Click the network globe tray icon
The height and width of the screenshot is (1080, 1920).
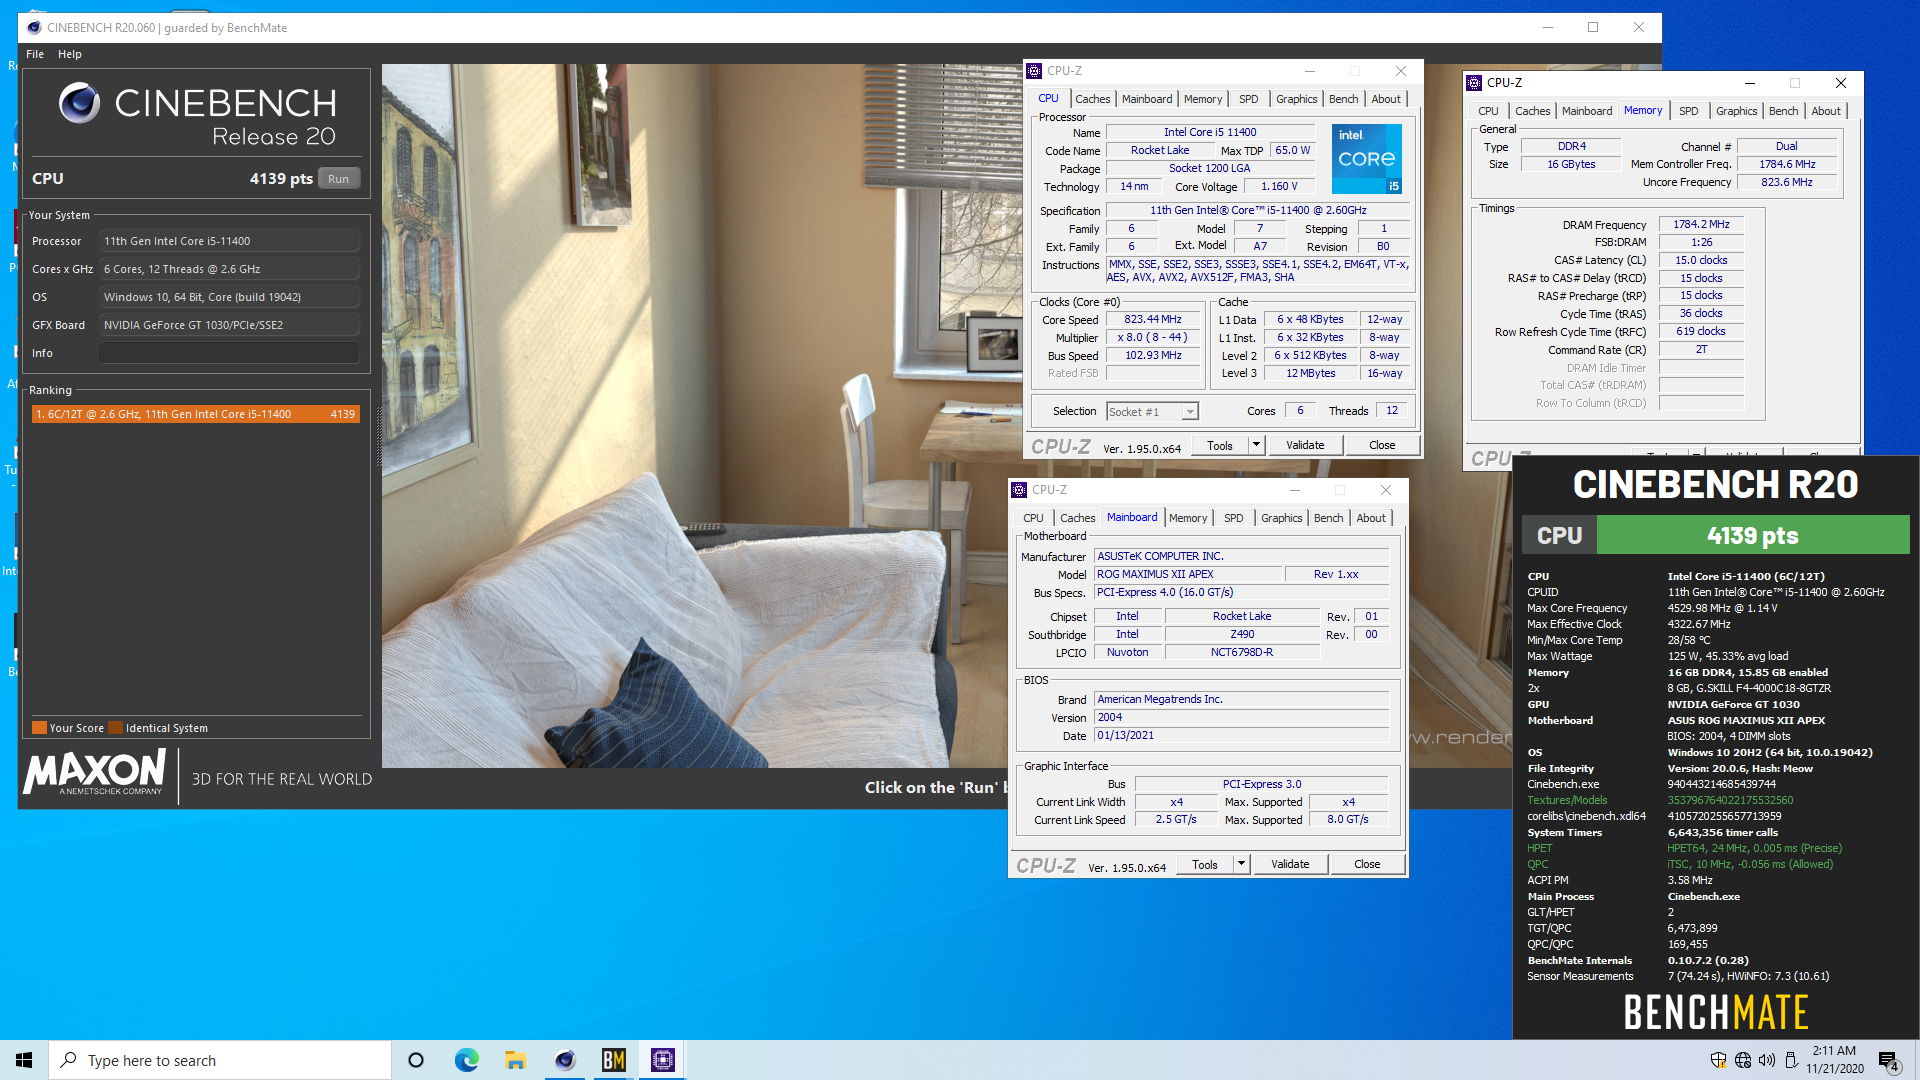(x=1743, y=1060)
